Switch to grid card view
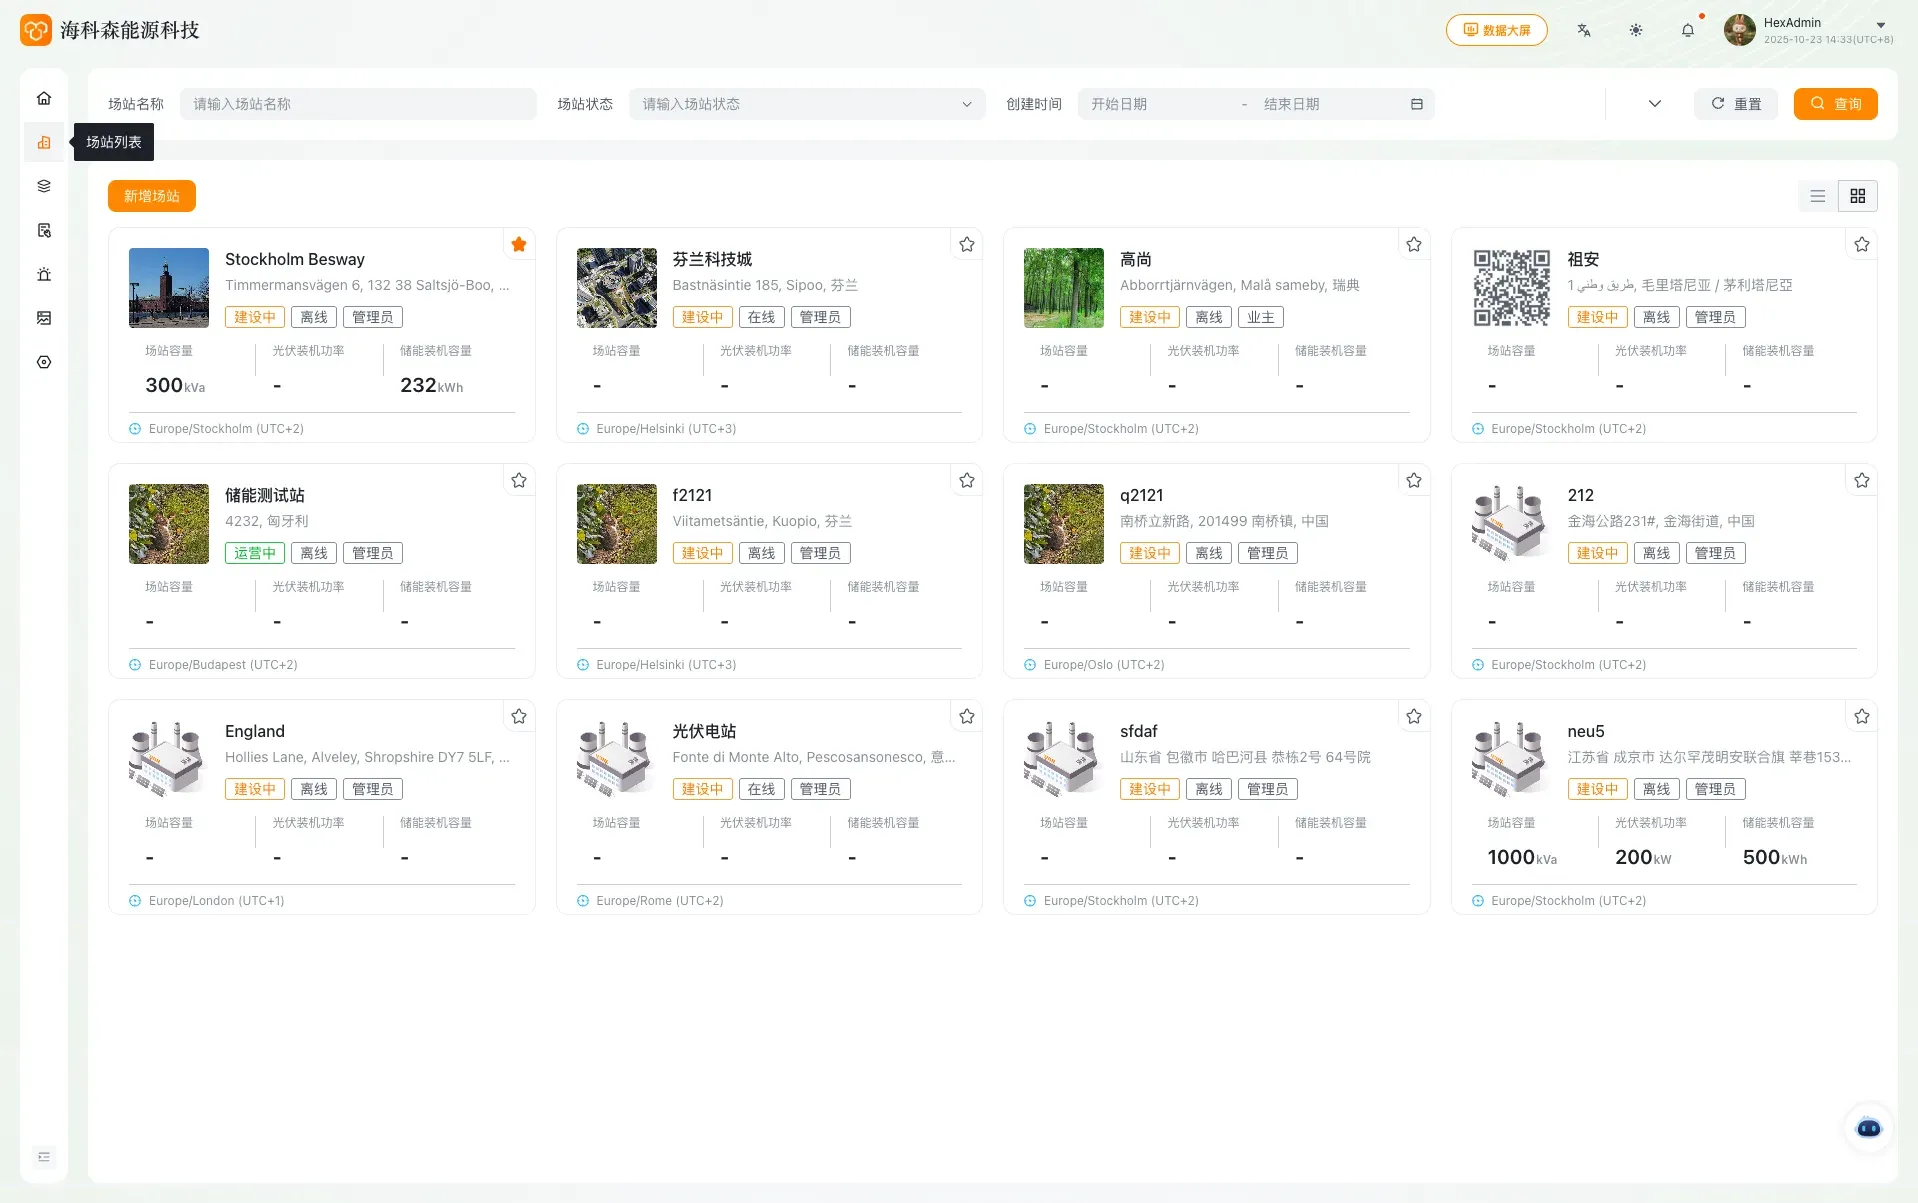 point(1858,196)
